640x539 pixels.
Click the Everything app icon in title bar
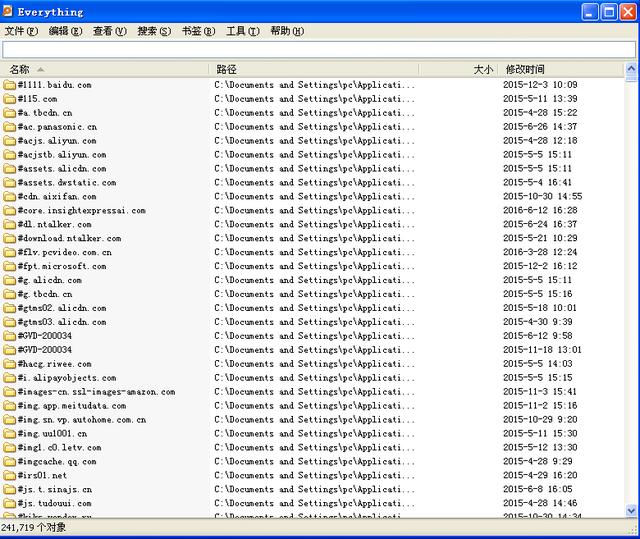9,12
